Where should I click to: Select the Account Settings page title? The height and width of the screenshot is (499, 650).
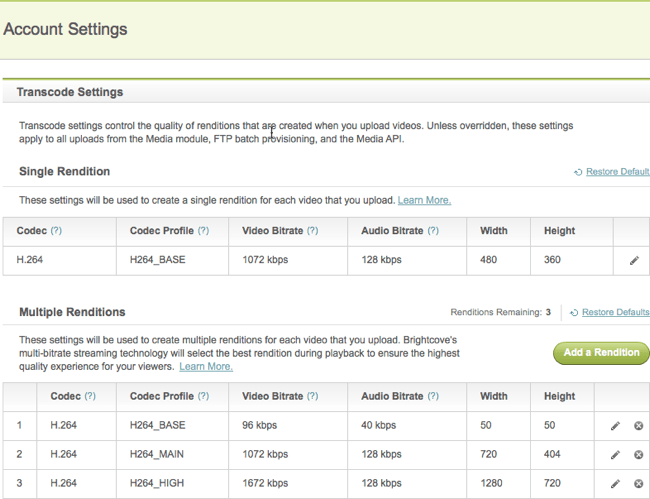pyautogui.click(x=65, y=29)
